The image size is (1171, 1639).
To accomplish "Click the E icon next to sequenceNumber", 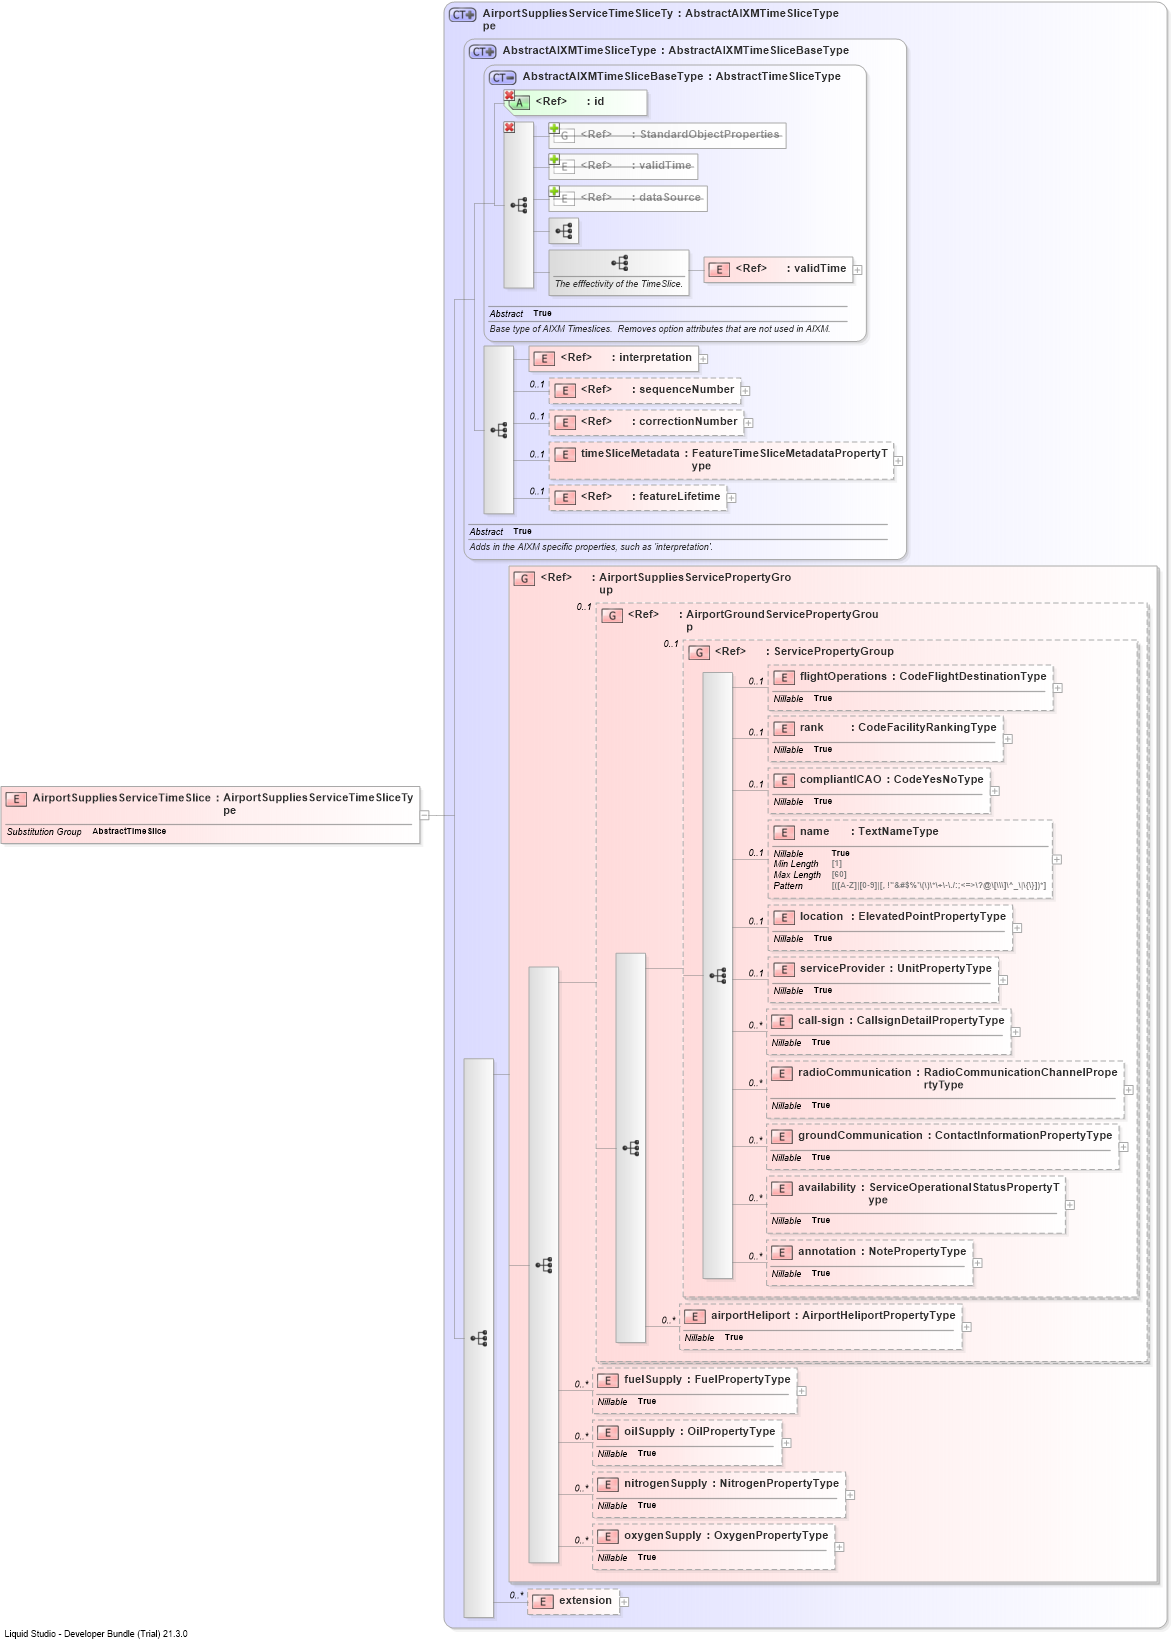I will click(565, 390).
